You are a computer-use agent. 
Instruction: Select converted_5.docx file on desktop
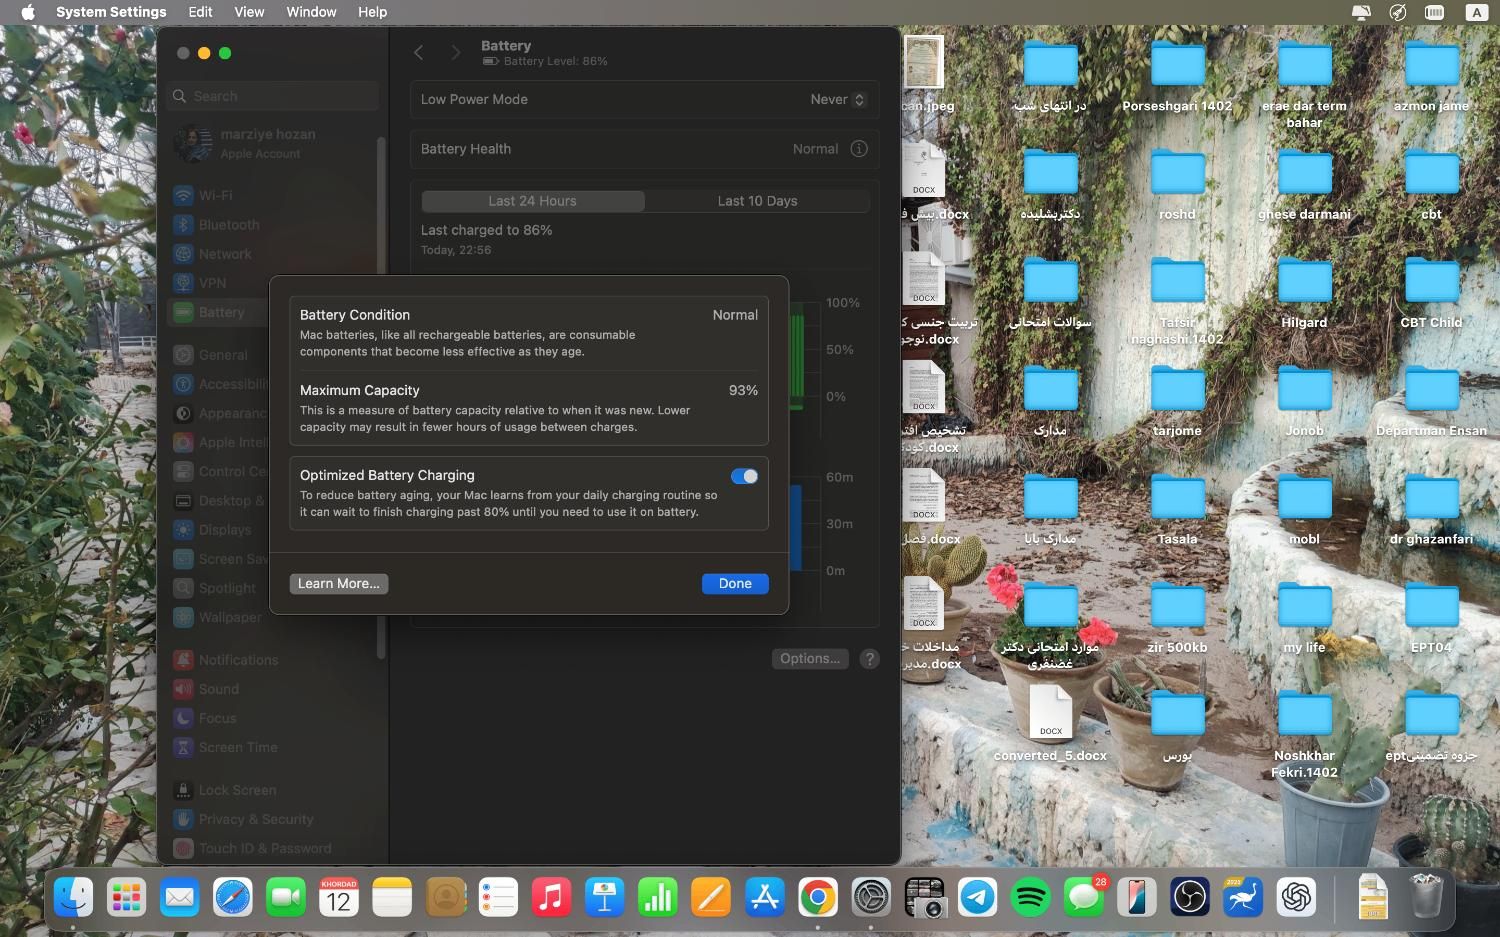pos(1050,726)
